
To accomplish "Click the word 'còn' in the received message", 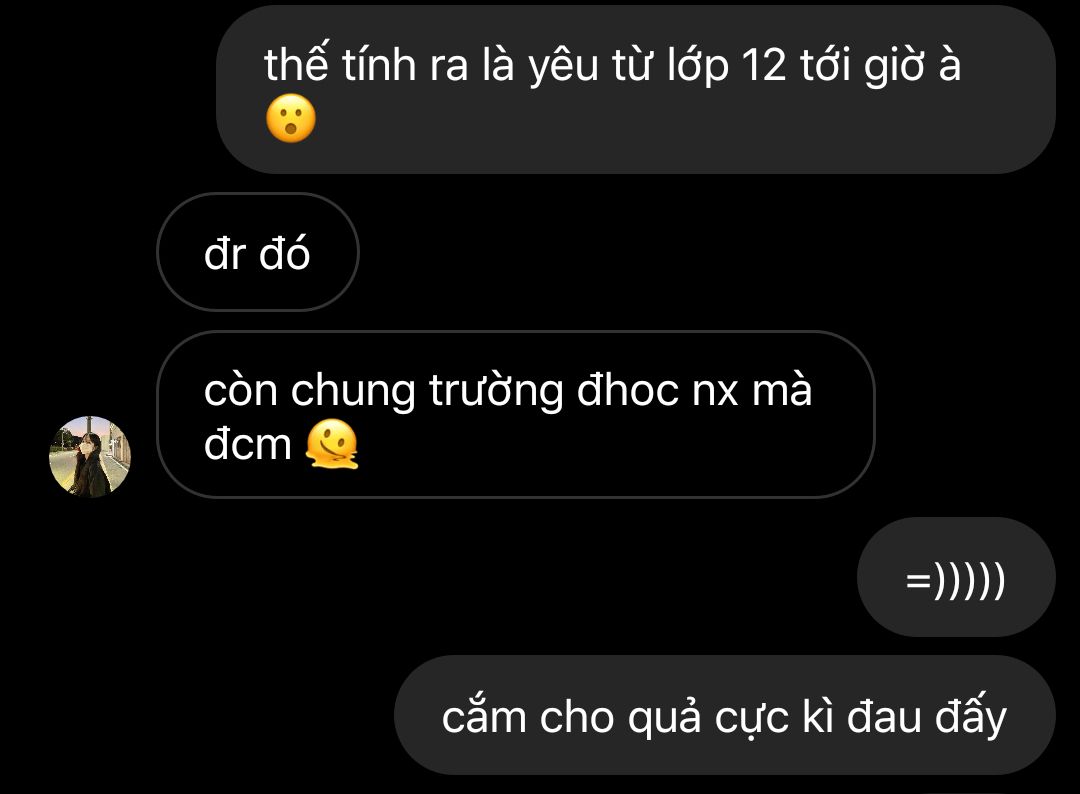I will (240, 390).
